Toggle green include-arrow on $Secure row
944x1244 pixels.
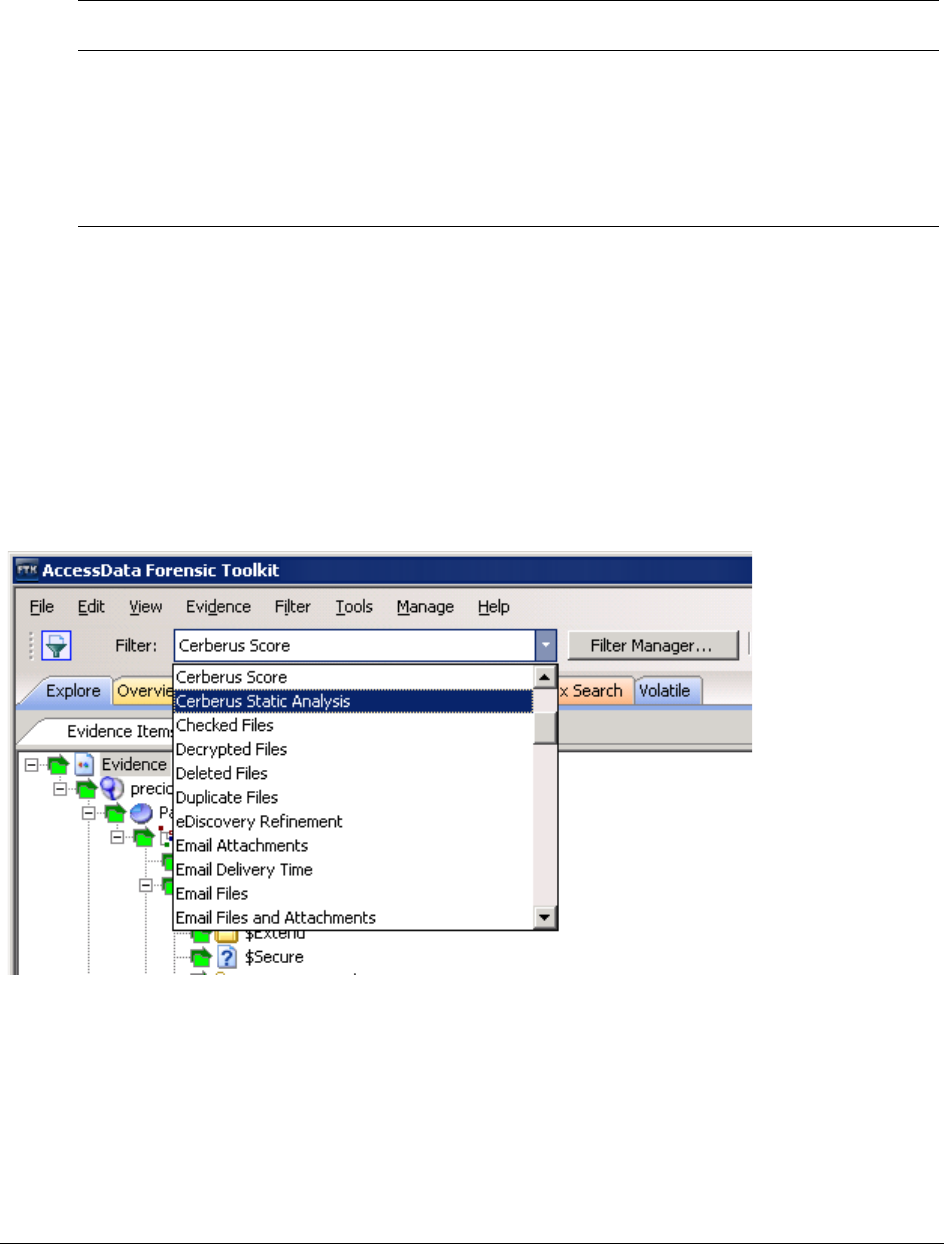(x=203, y=958)
